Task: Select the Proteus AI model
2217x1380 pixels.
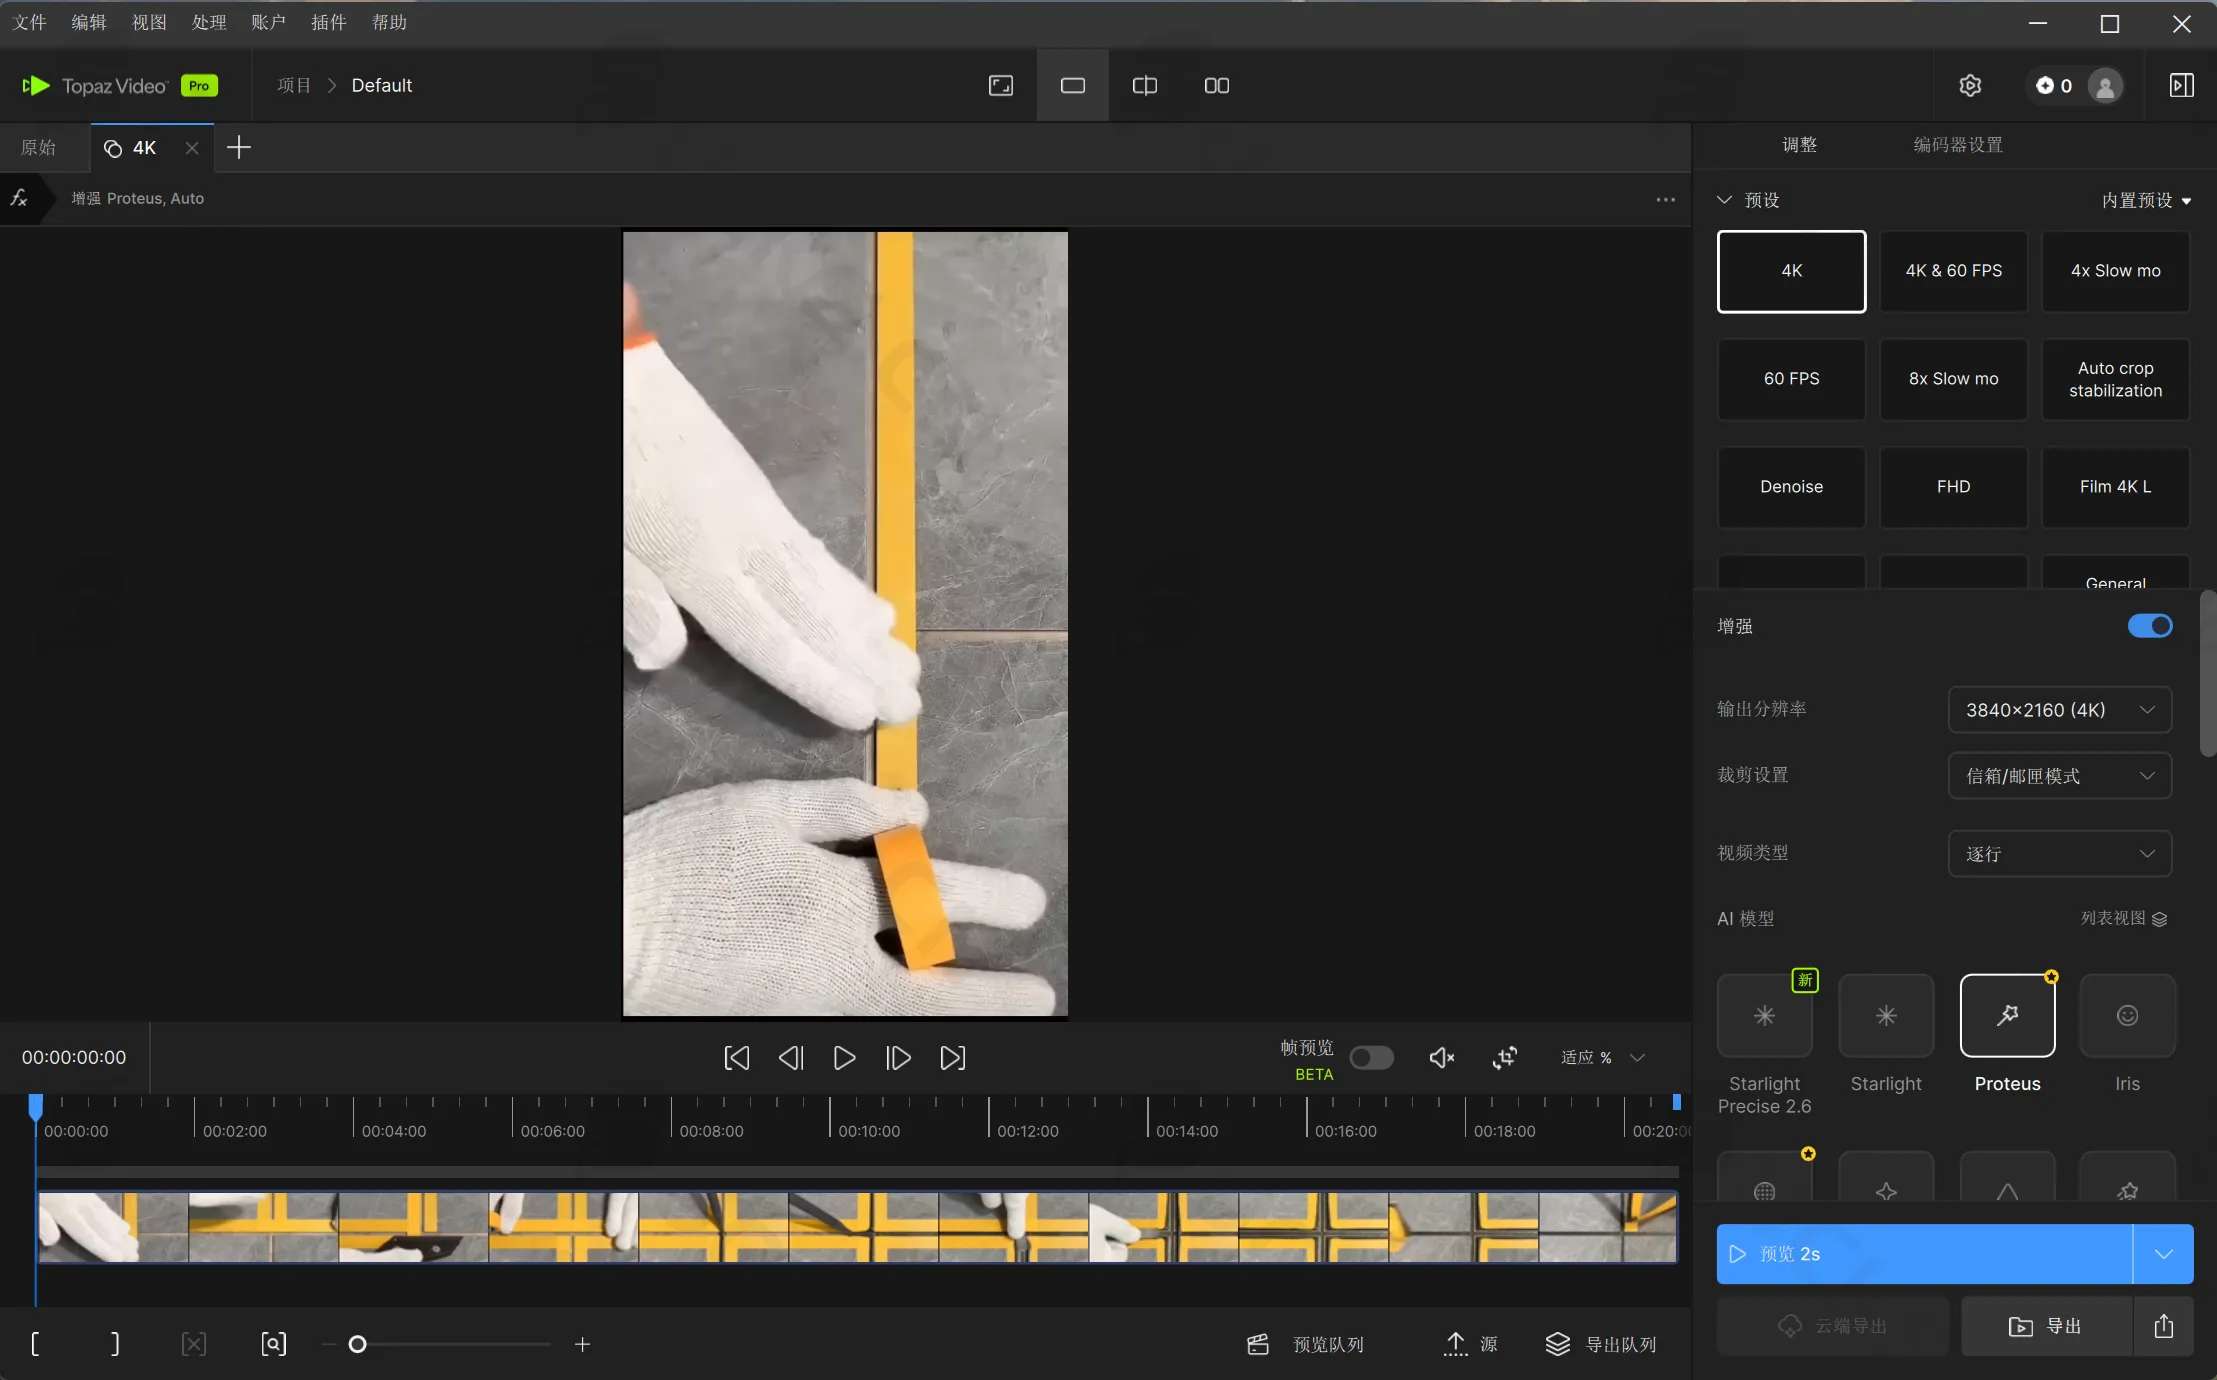Action: 2007,1015
